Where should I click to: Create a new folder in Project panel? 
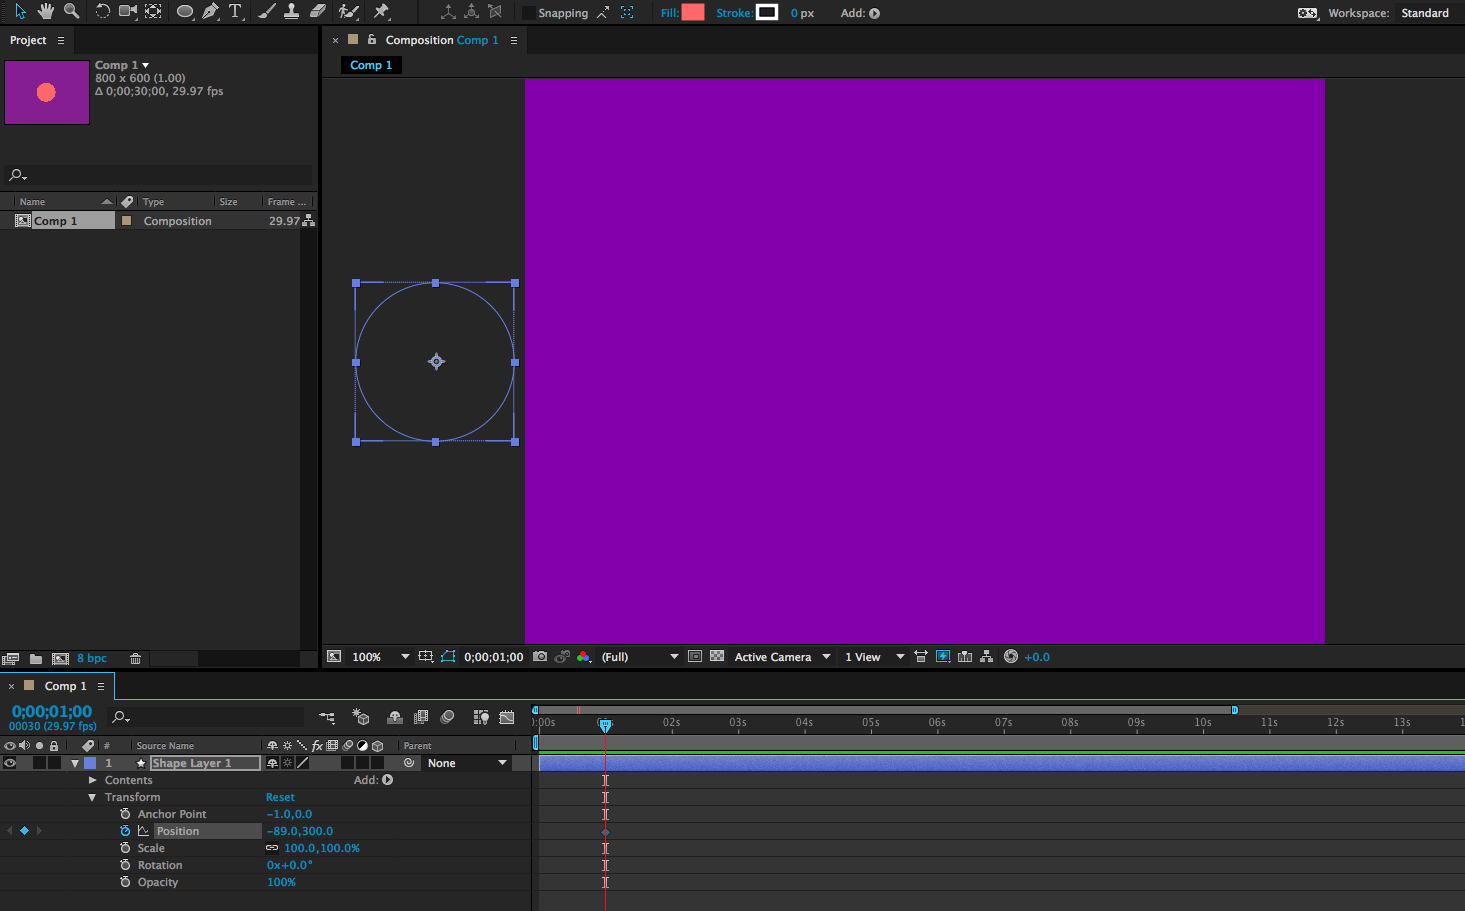pos(36,659)
